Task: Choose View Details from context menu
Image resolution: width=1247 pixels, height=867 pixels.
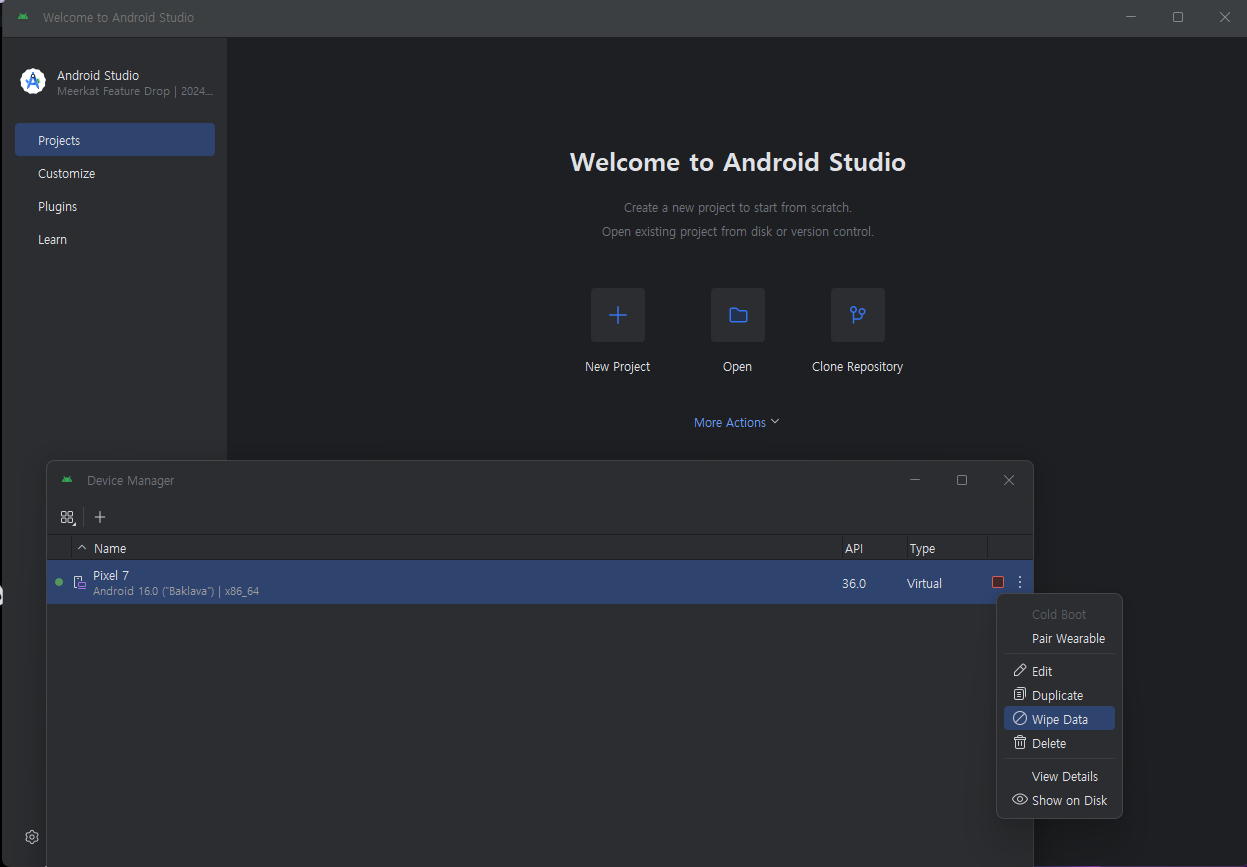Action: (1059, 776)
